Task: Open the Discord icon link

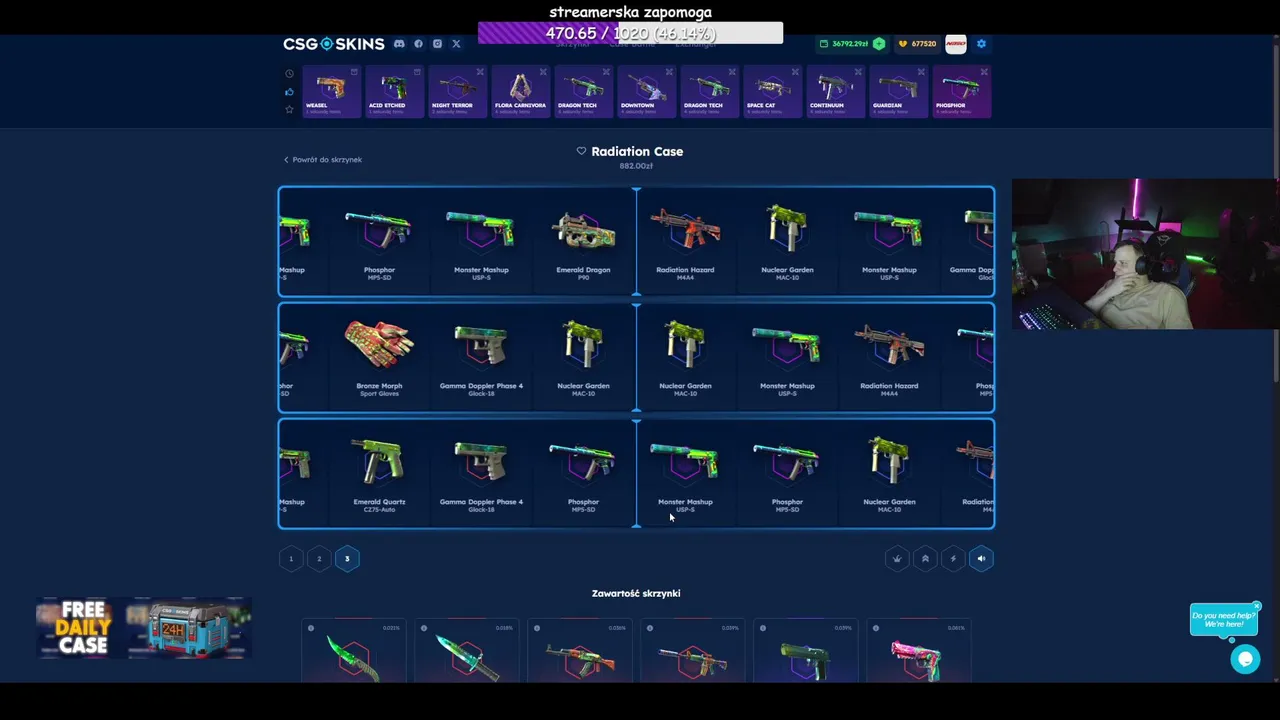Action: click(399, 44)
